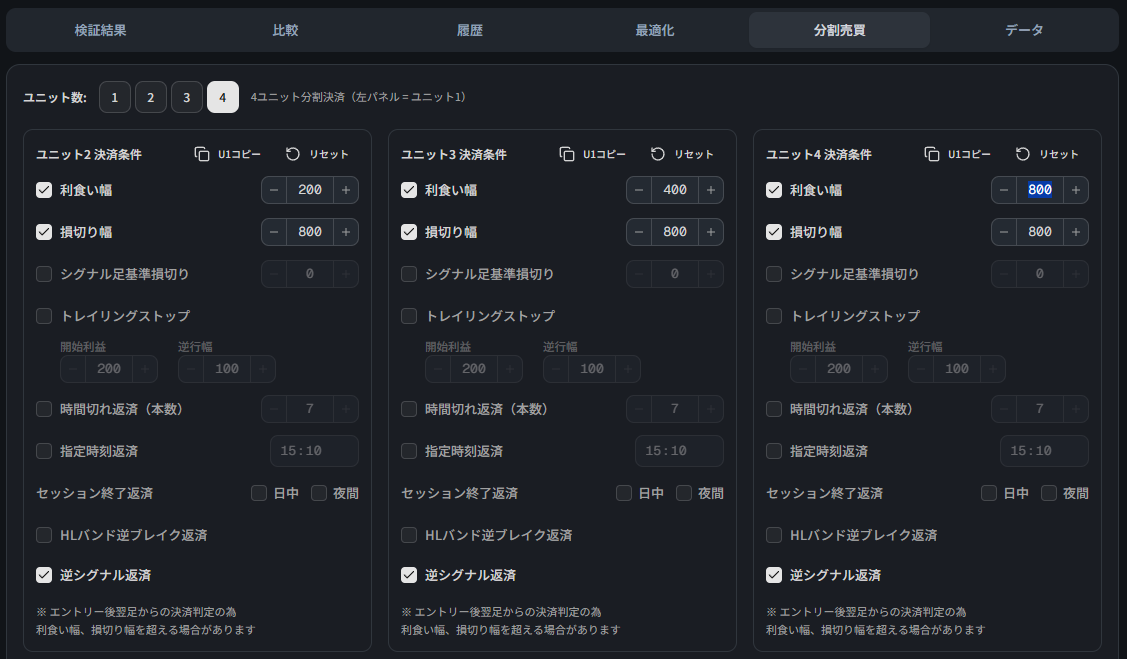Enable トレイリングストップ for ユニット2

point(44,316)
